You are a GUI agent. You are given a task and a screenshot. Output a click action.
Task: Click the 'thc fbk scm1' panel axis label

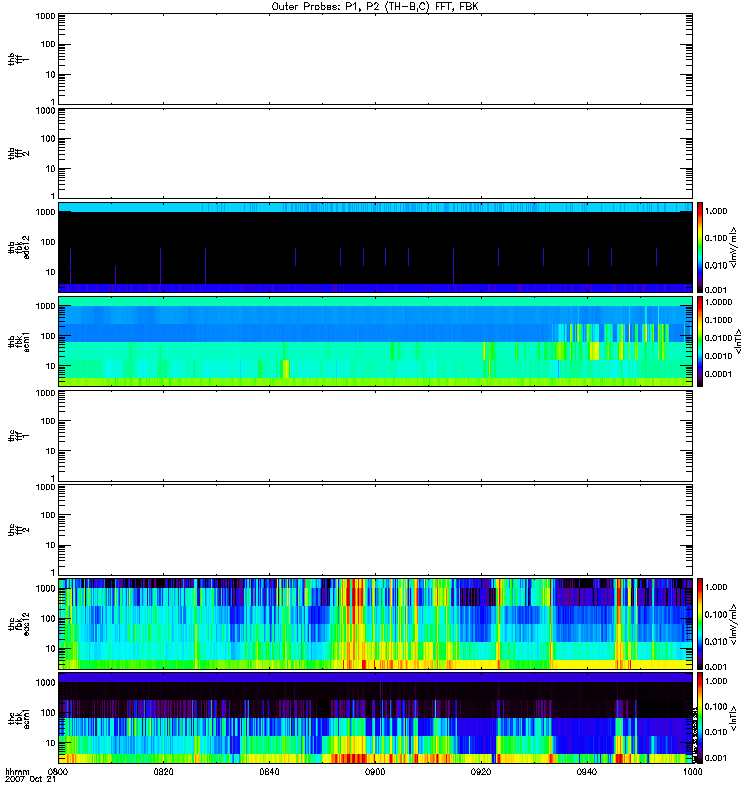click(18, 718)
